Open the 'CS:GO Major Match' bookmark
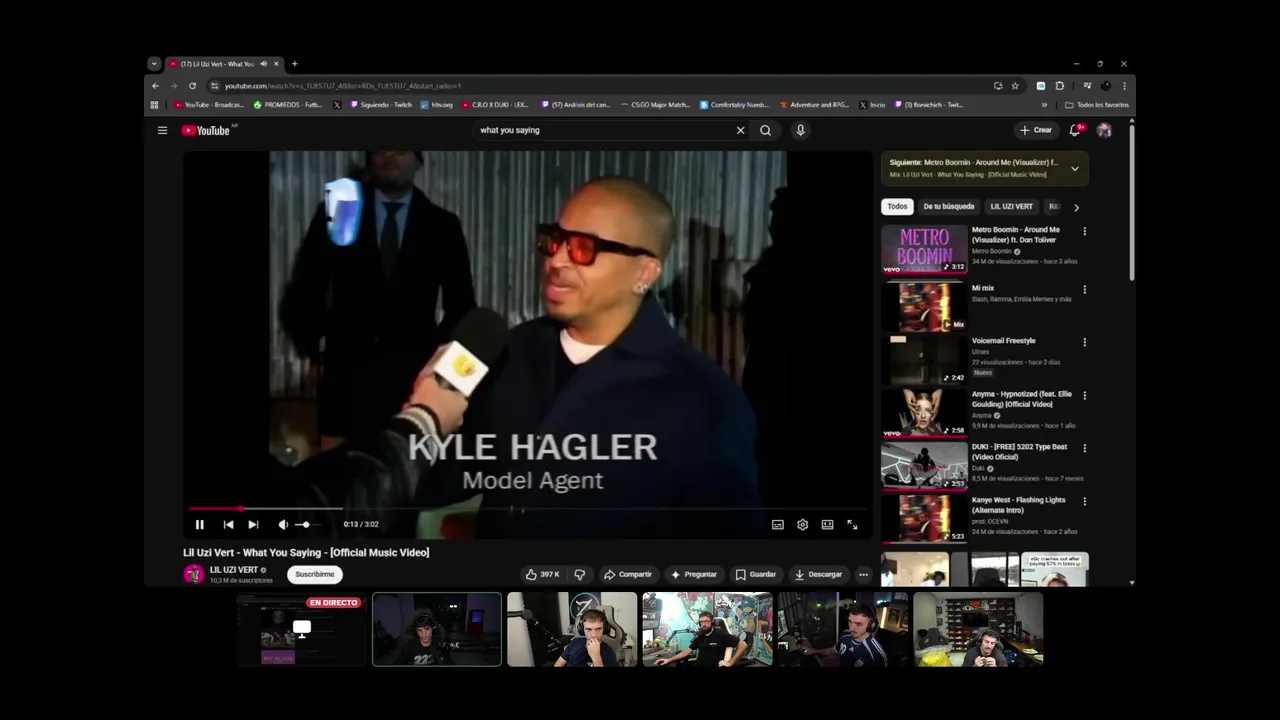This screenshot has height=720, width=1280. tap(655, 105)
